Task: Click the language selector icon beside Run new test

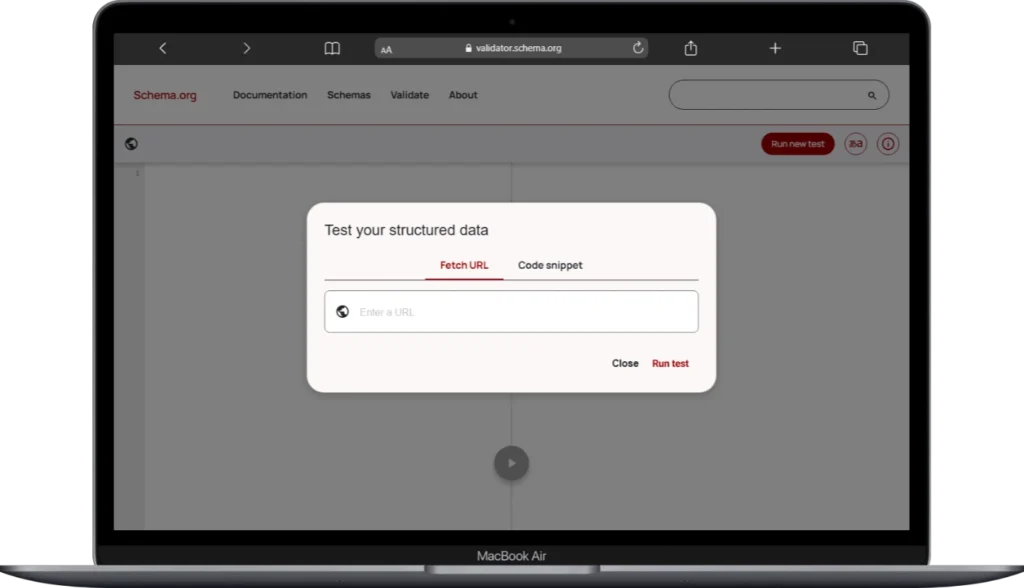Action: click(x=856, y=144)
